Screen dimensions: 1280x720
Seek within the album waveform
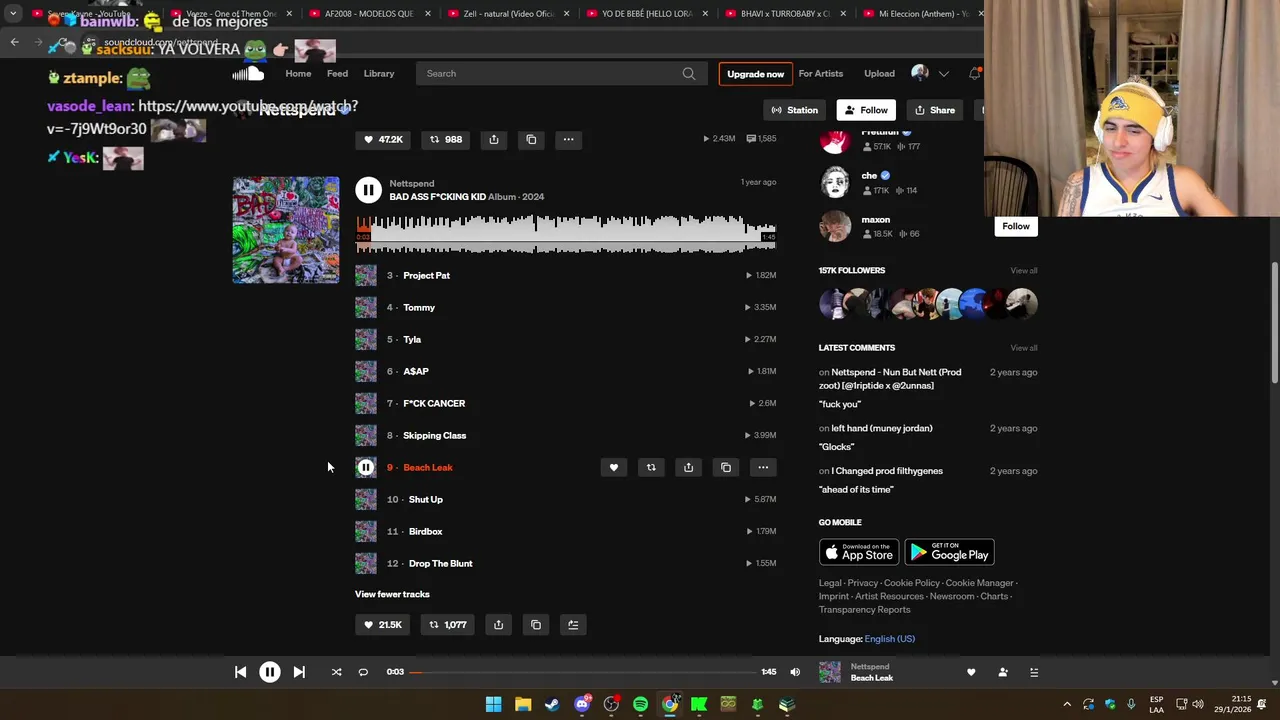tap(566, 234)
